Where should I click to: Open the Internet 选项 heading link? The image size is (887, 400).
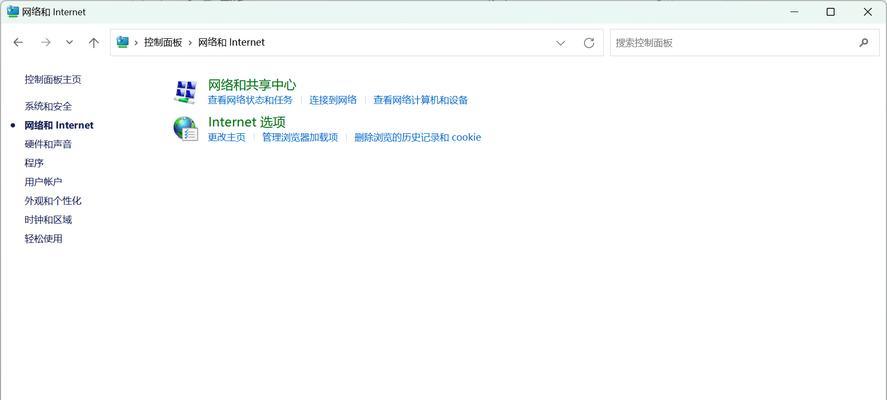[x=247, y=122]
